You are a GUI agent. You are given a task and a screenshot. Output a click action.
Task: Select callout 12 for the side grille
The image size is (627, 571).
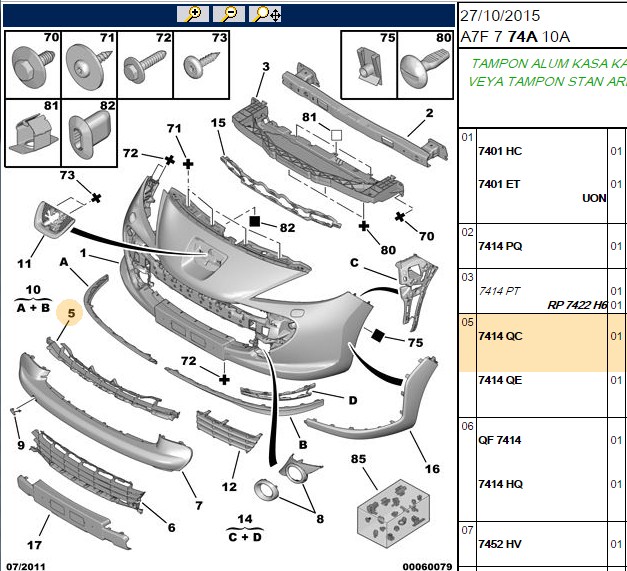tap(229, 487)
